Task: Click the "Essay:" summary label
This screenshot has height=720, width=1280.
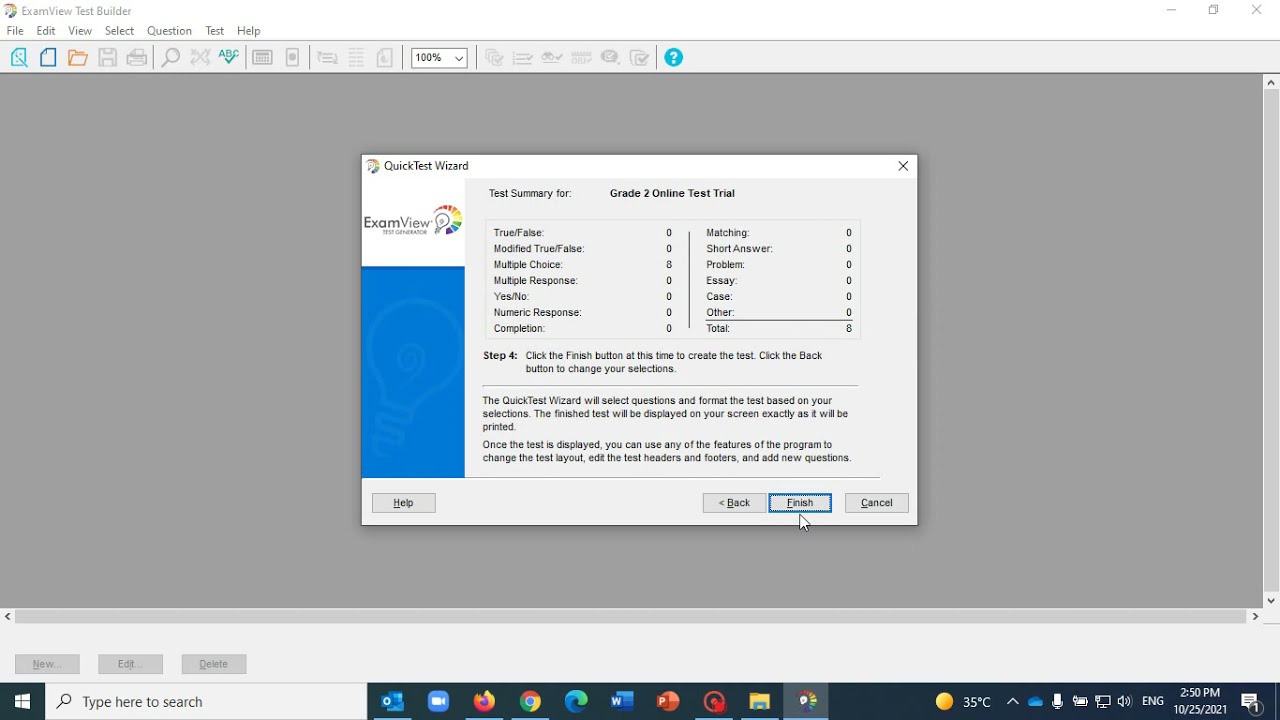Action: pyautogui.click(x=721, y=281)
